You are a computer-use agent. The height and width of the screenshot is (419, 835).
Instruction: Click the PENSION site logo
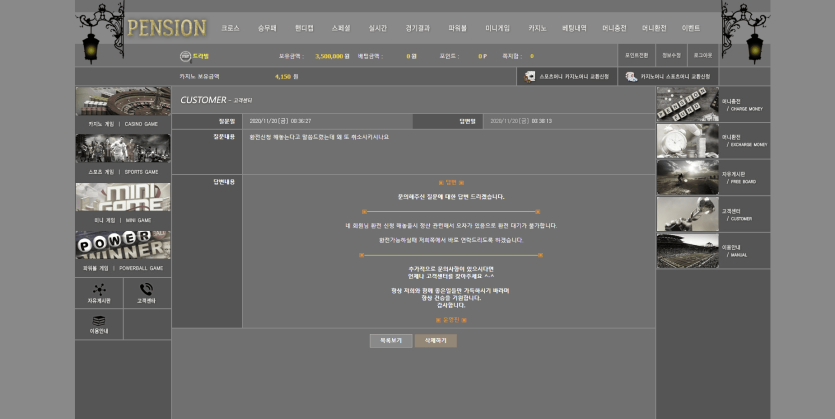coord(167,28)
